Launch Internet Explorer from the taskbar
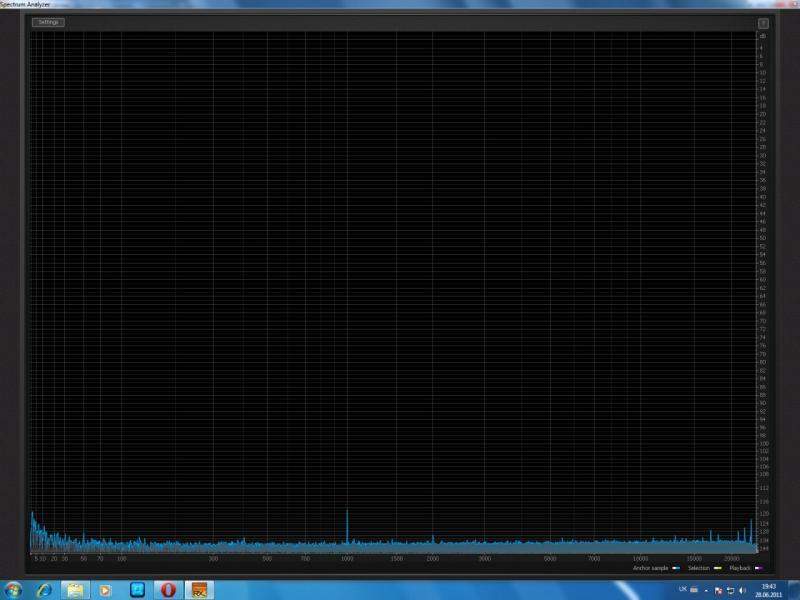 [44, 590]
